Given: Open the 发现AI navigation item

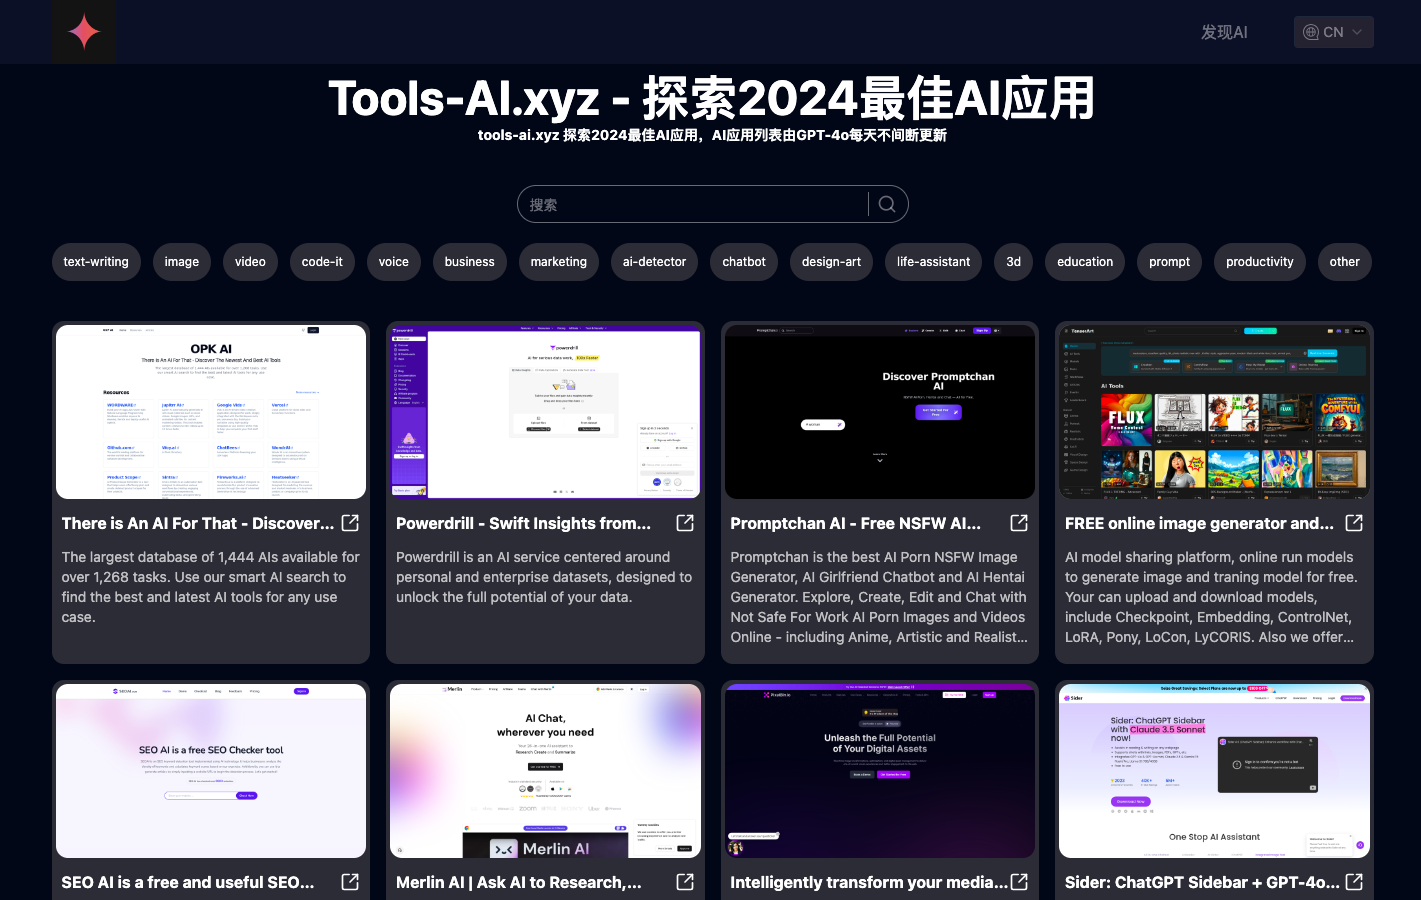Looking at the screenshot, I should 1224,32.
